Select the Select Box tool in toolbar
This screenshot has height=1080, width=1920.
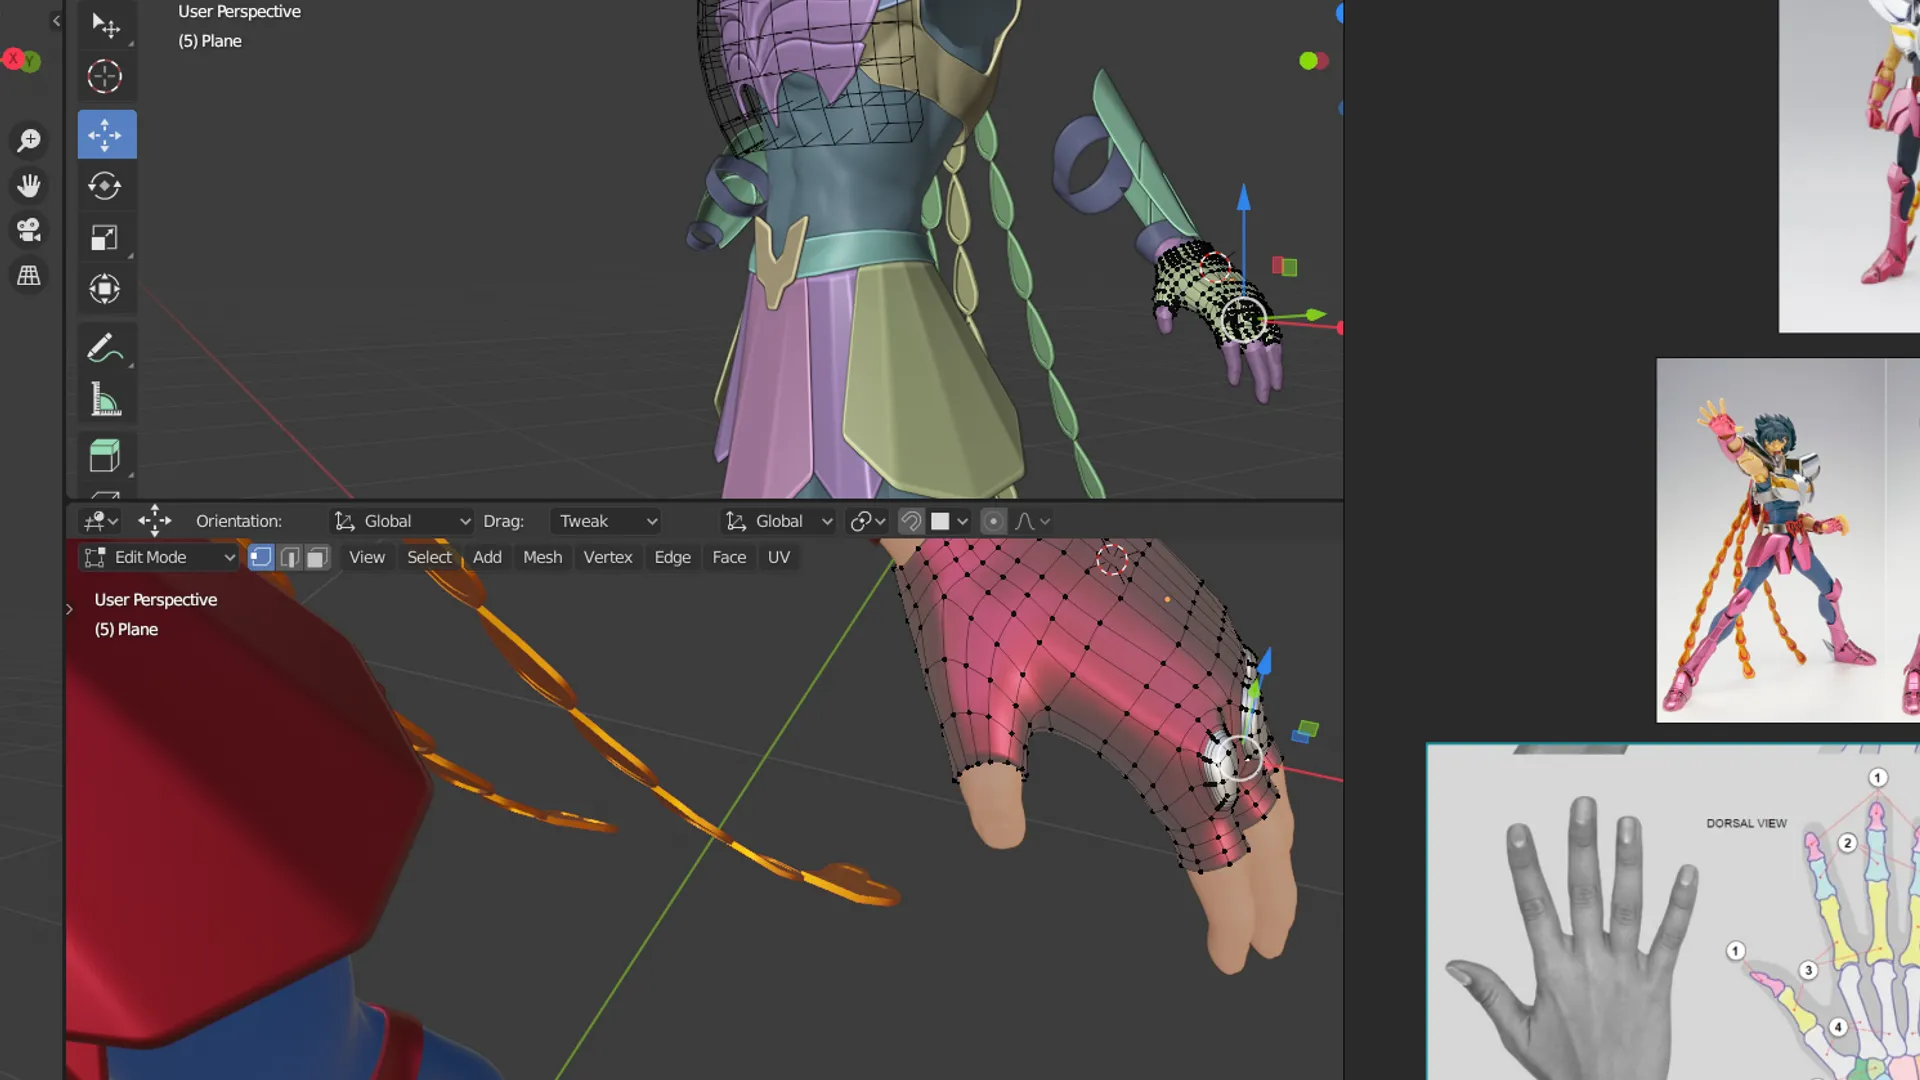[106, 25]
